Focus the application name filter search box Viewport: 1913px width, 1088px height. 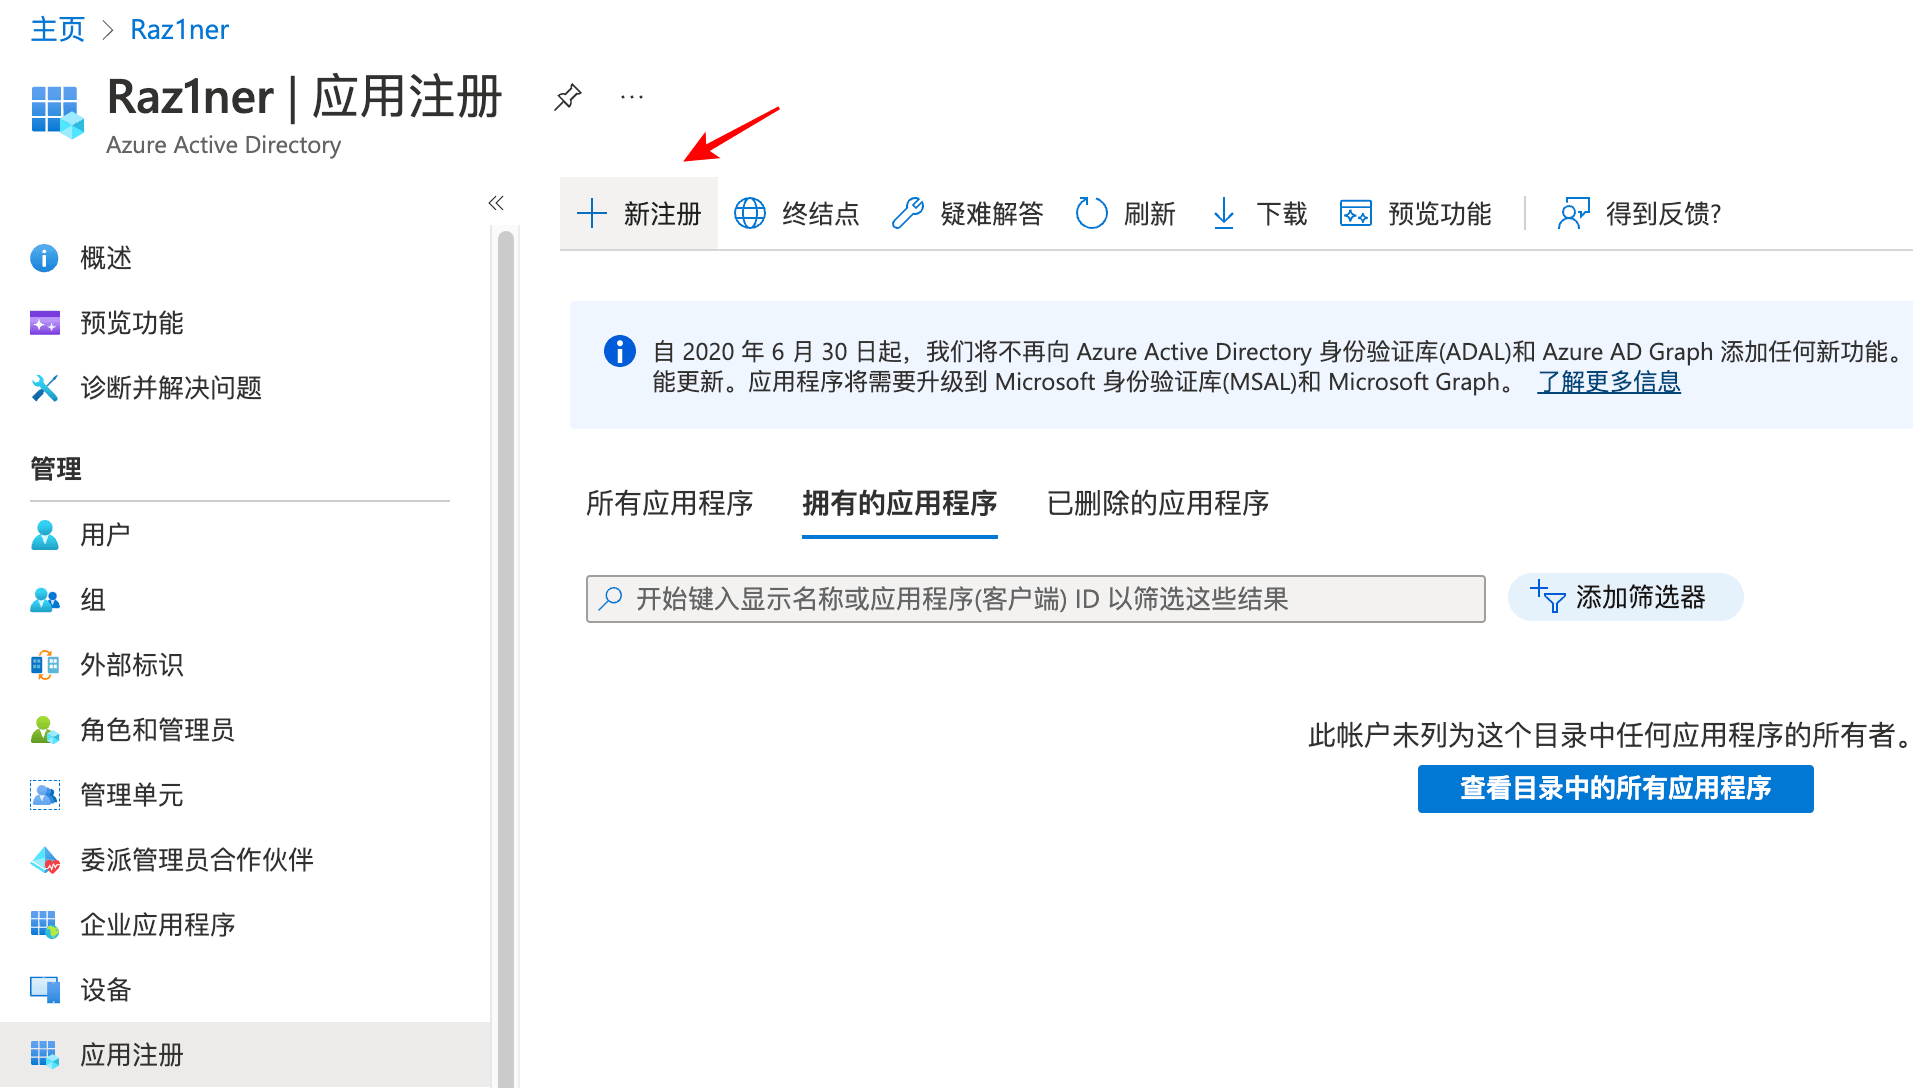1035,598
